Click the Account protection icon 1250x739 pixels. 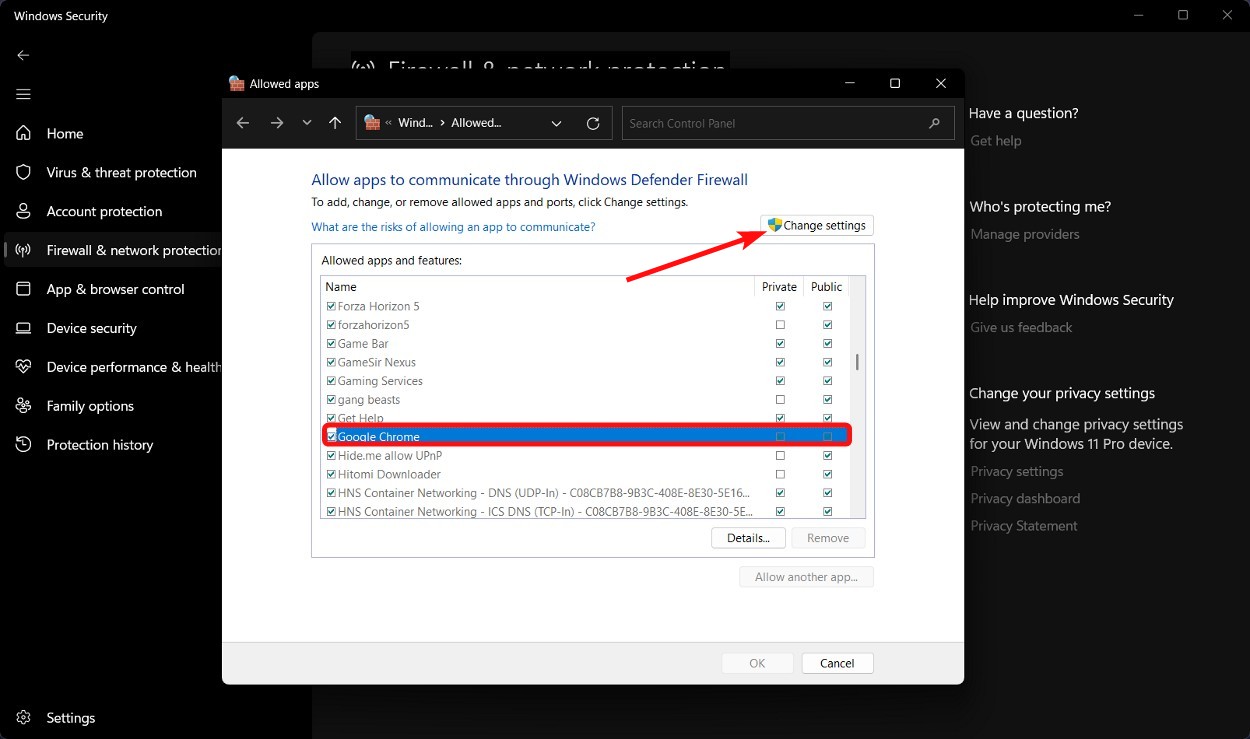tap(23, 211)
